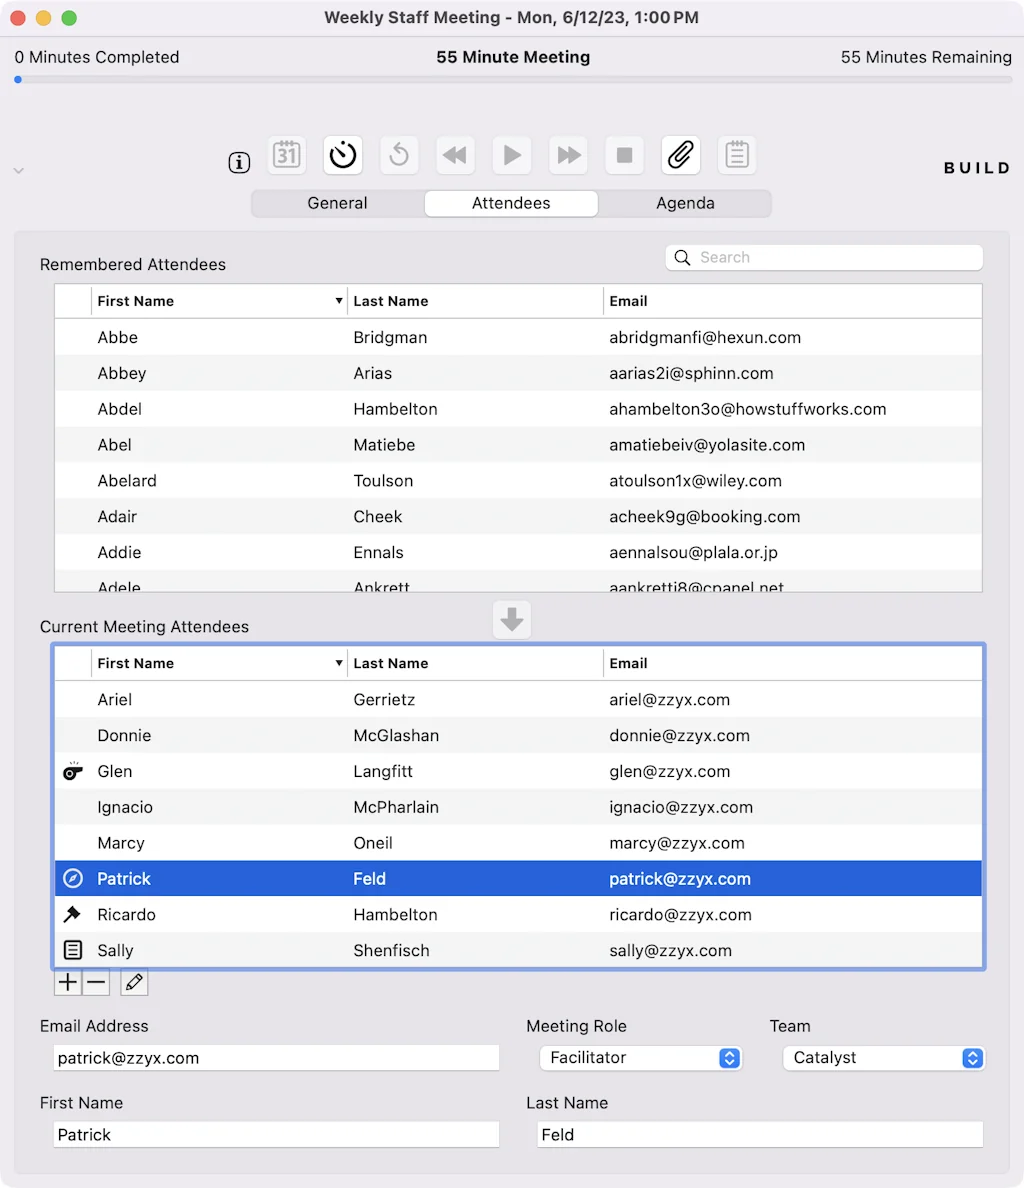Click the reset timer icon
The width and height of the screenshot is (1024, 1188).
[x=399, y=155]
